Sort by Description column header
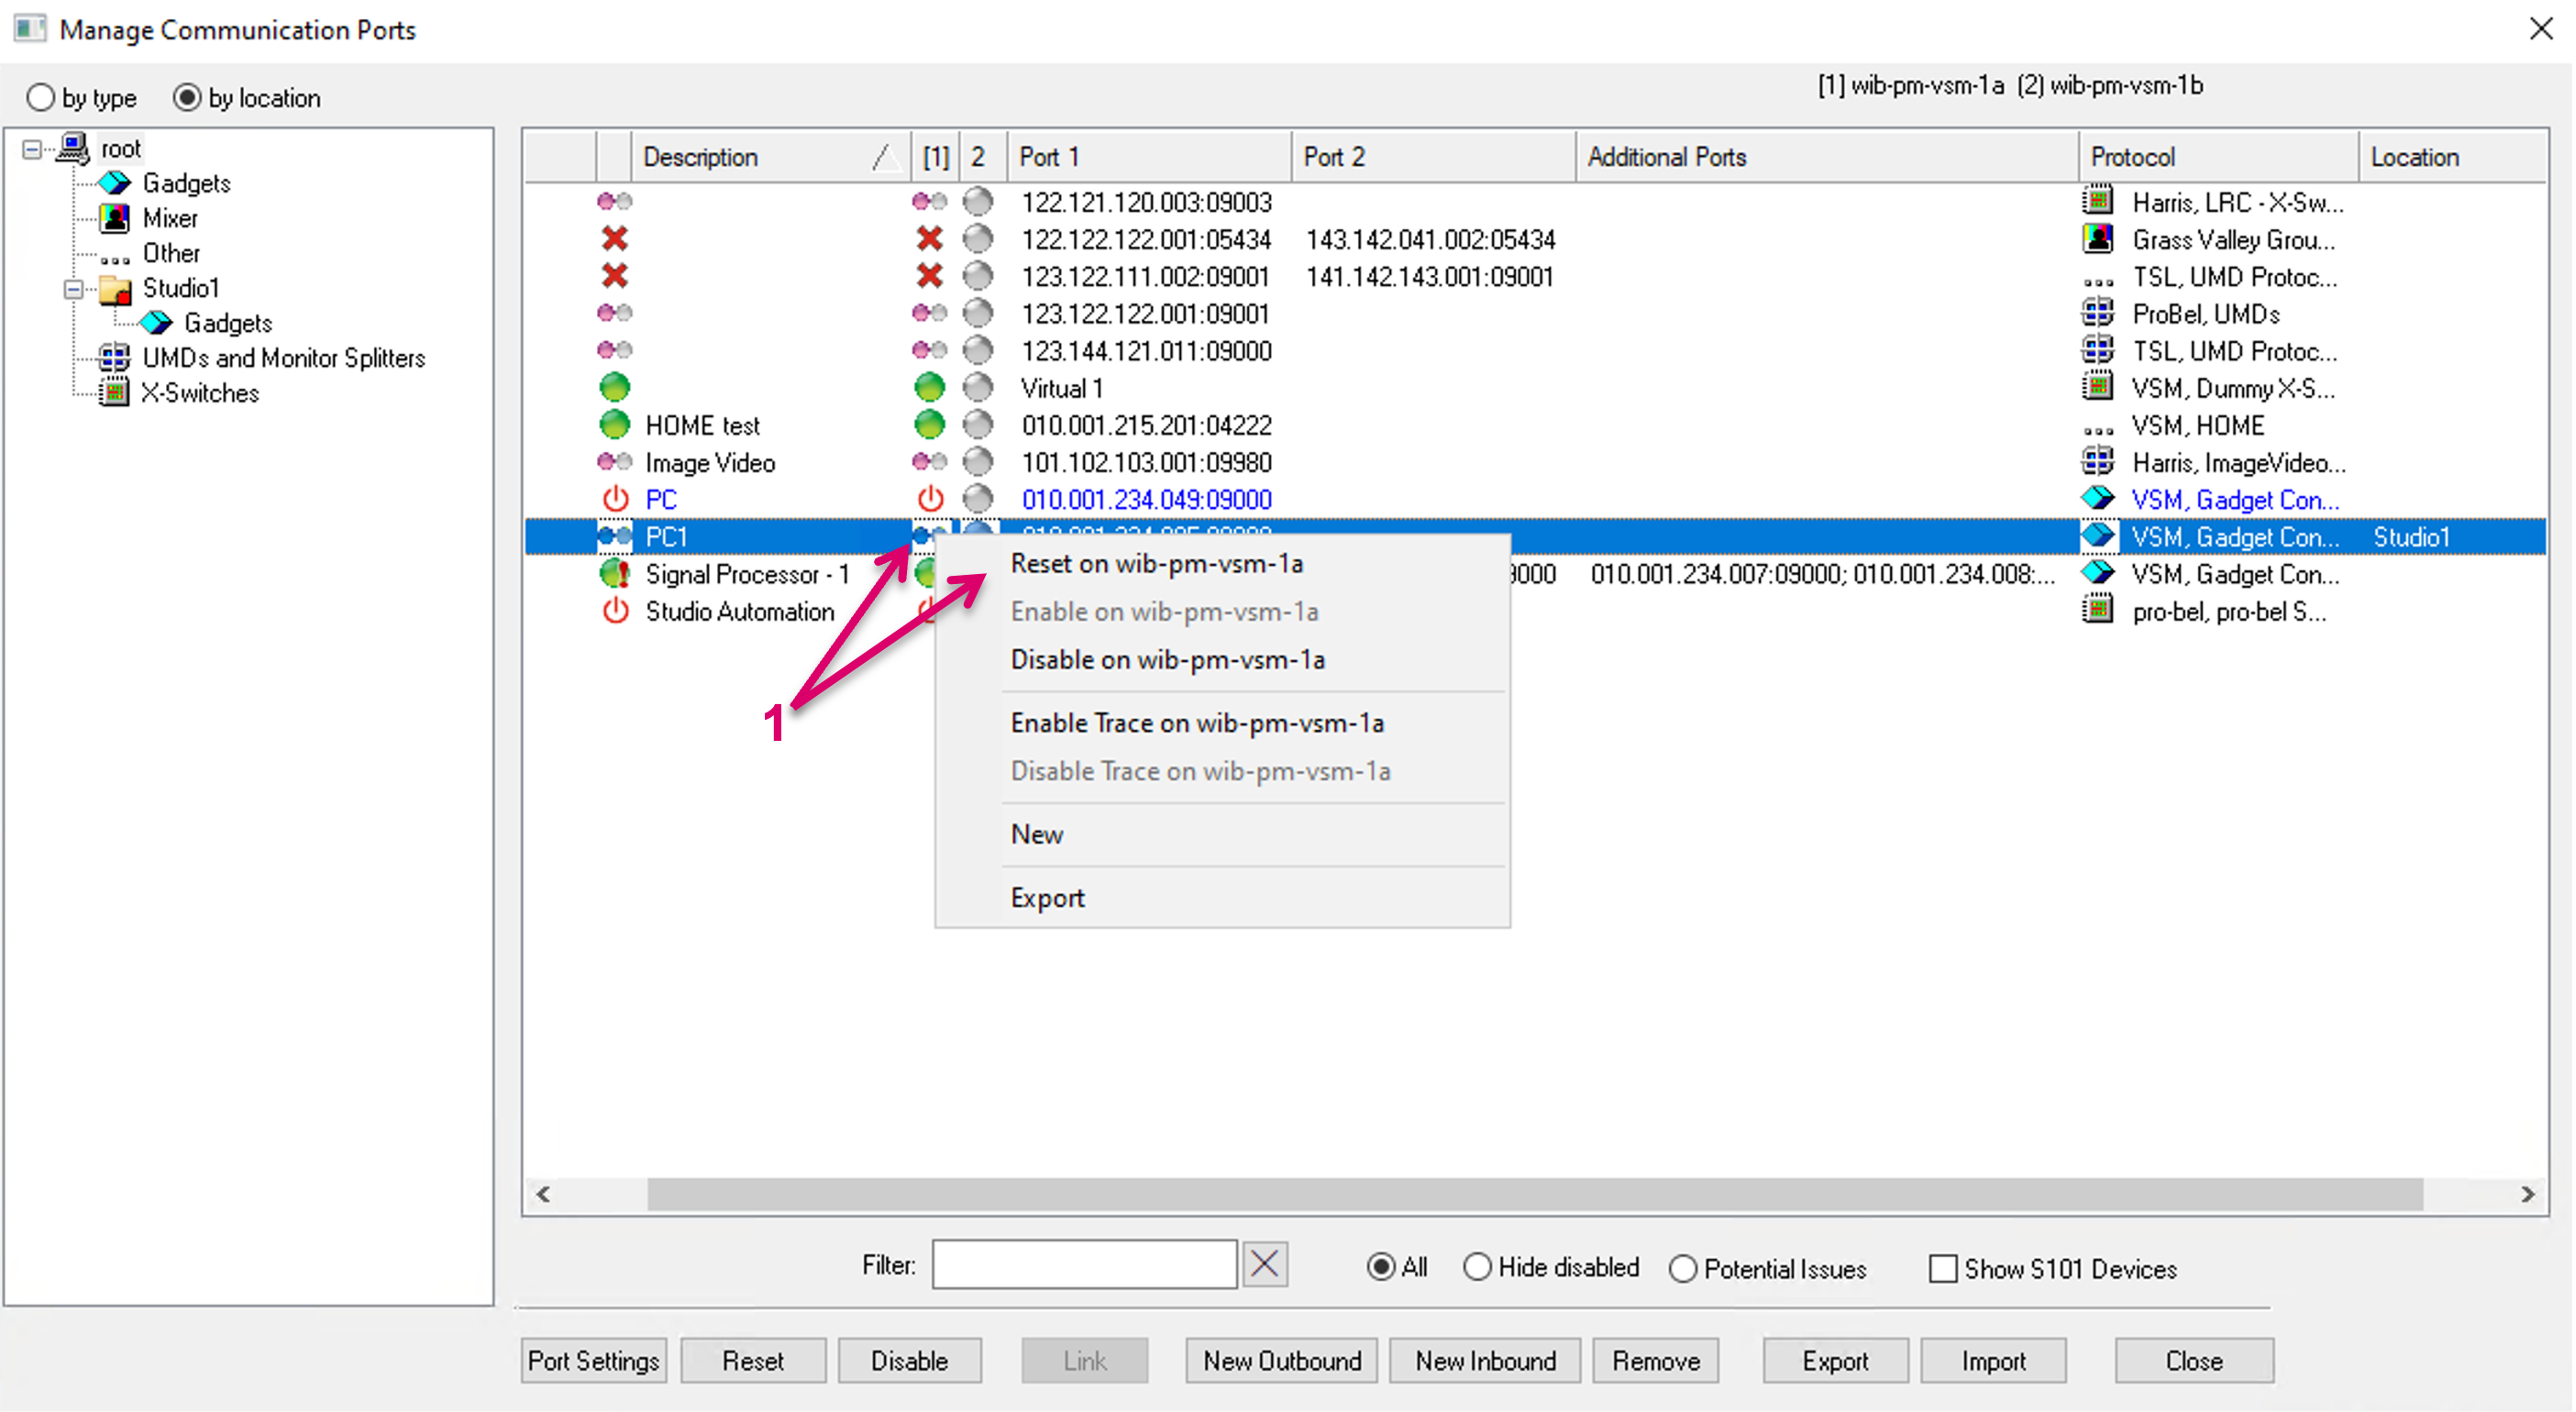The height and width of the screenshot is (1412, 2576). (700, 157)
